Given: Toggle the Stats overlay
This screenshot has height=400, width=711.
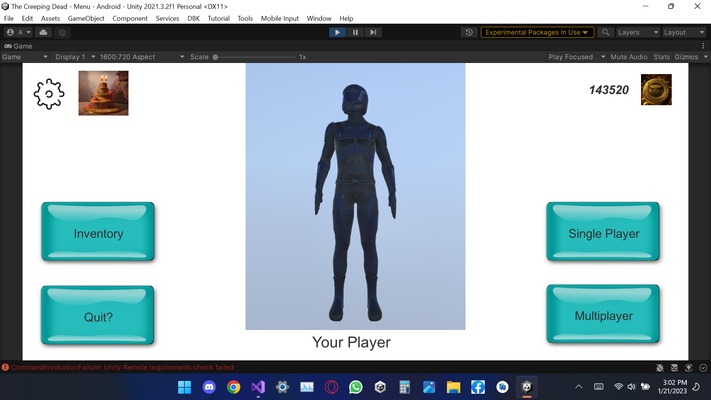Looking at the screenshot, I should click(661, 57).
